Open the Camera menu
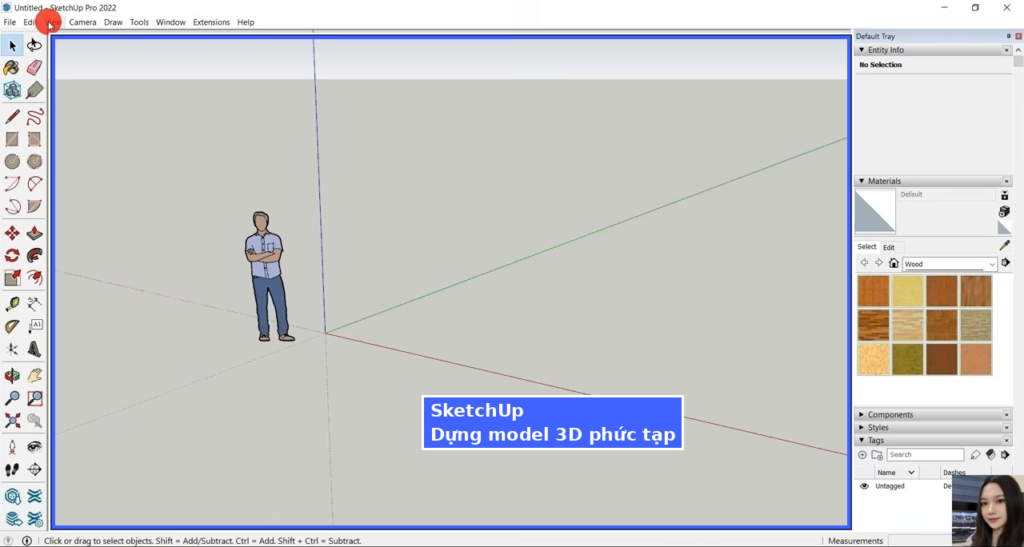Viewport: 1024px width, 547px height. tap(82, 22)
